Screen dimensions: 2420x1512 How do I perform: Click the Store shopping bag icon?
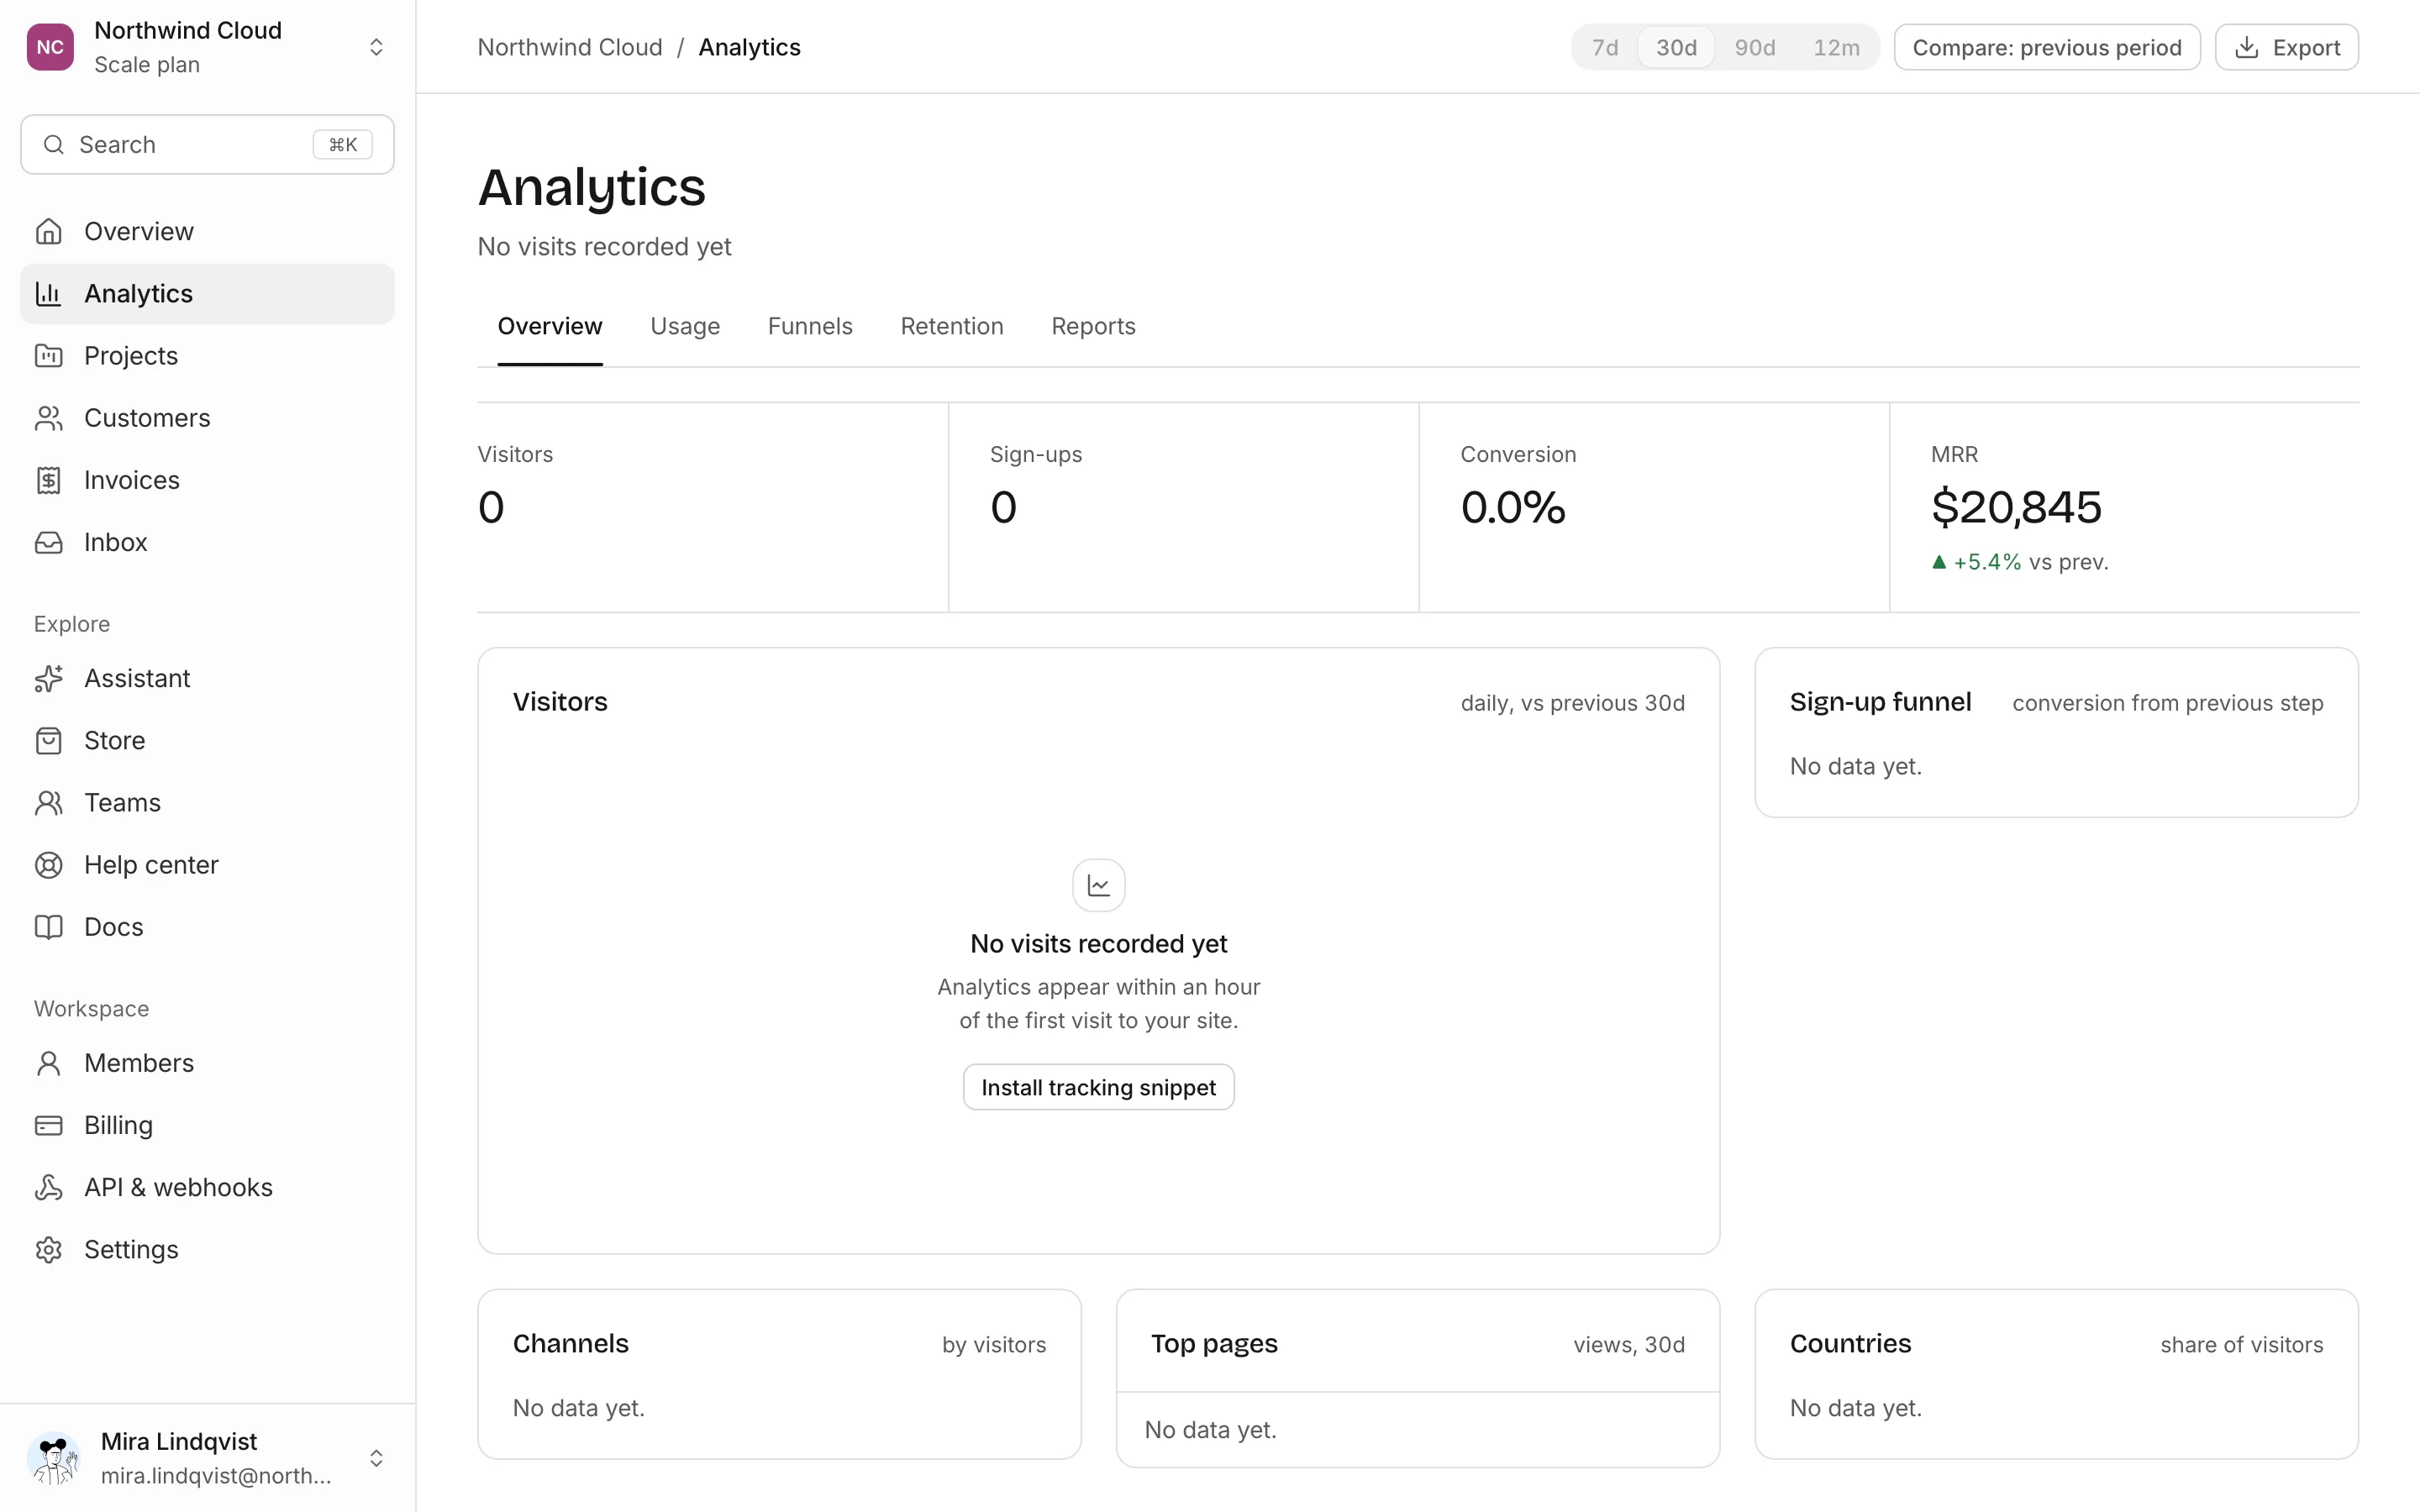coord(48,740)
